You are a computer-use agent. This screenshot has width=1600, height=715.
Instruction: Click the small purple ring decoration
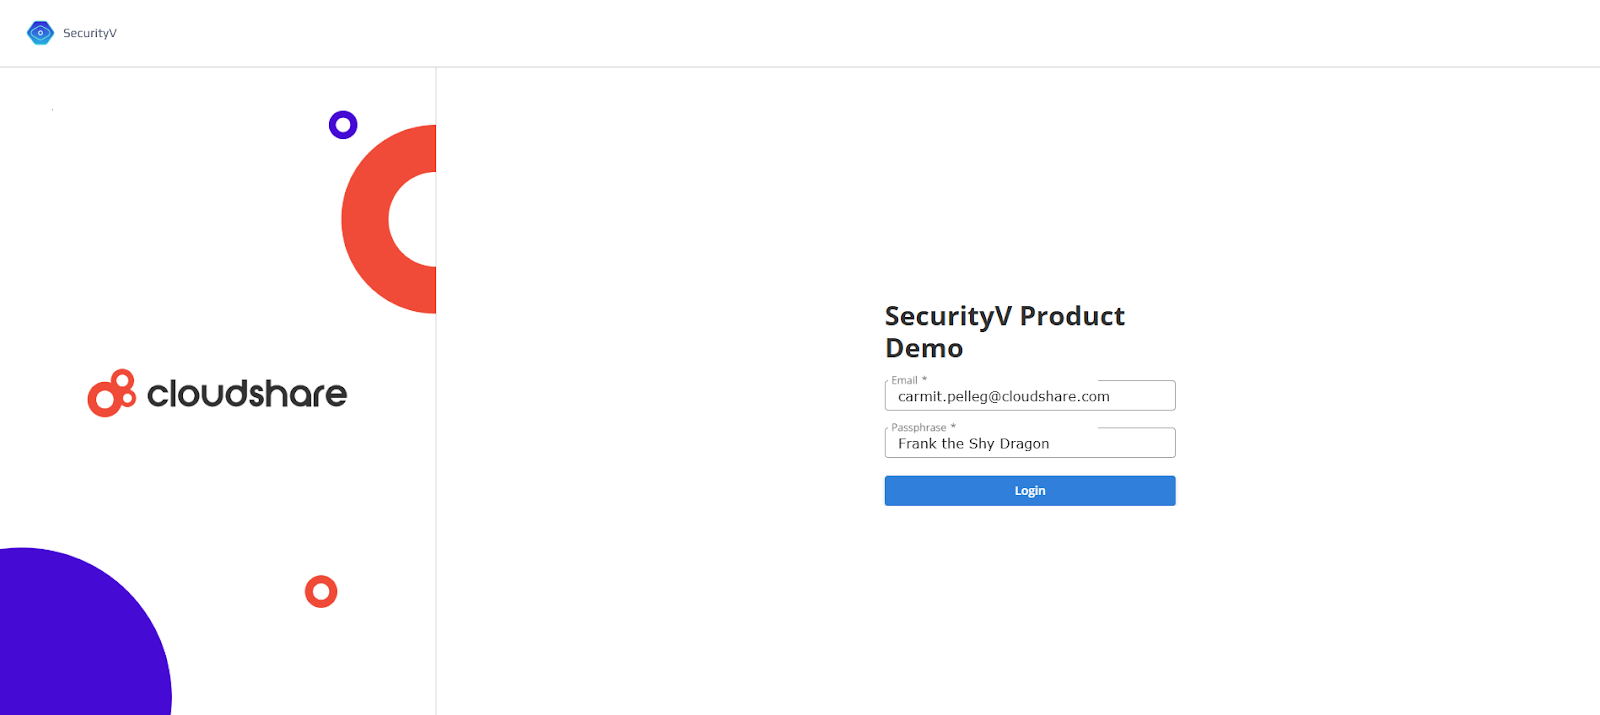[343, 125]
